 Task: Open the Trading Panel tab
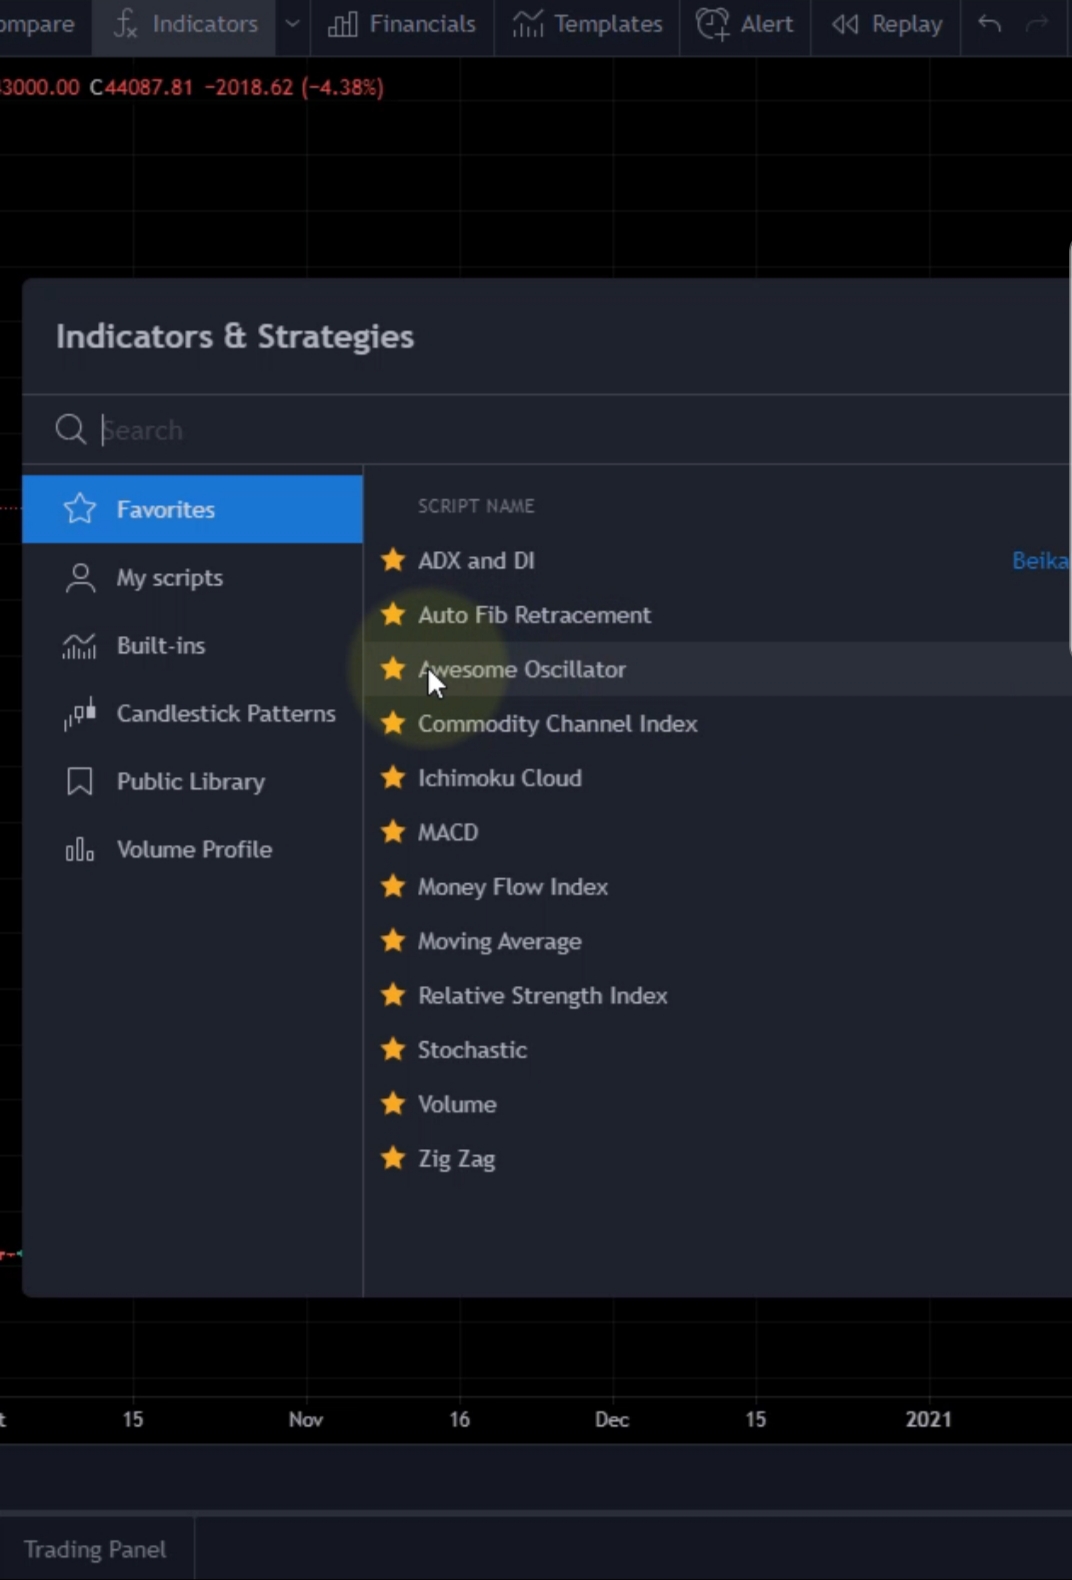pyautogui.click(x=95, y=1549)
